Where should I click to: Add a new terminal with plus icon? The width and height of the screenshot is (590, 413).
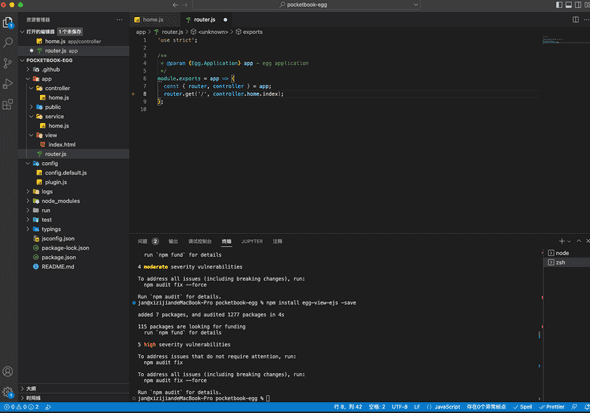pos(561,241)
